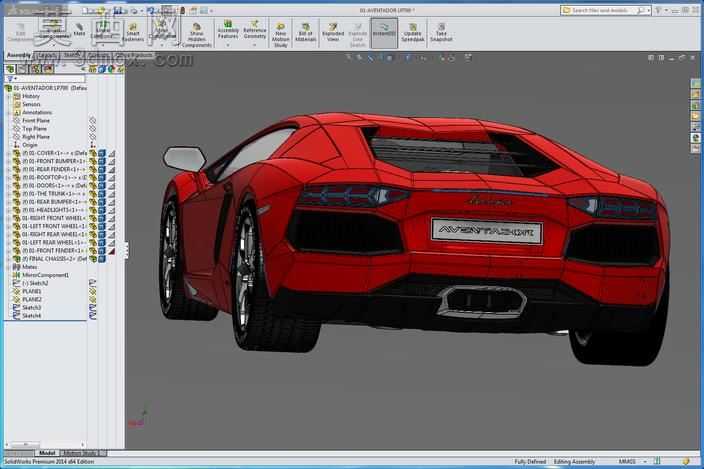The image size is (704, 469).
Task: Expand the 01-REAR FENDER component node
Action: tap(9, 169)
